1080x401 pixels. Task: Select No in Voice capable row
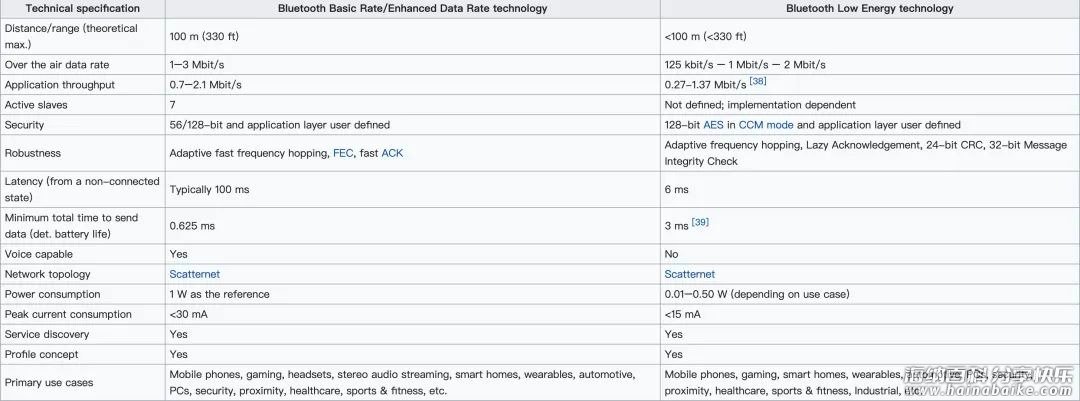coord(672,254)
